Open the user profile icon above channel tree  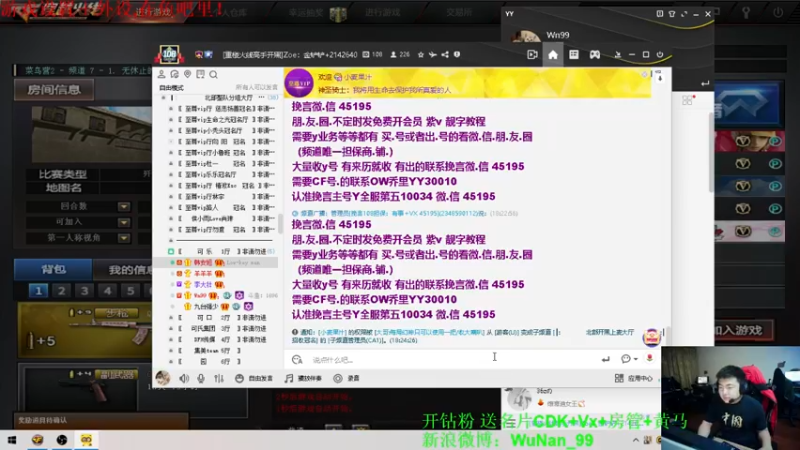click(x=161, y=74)
